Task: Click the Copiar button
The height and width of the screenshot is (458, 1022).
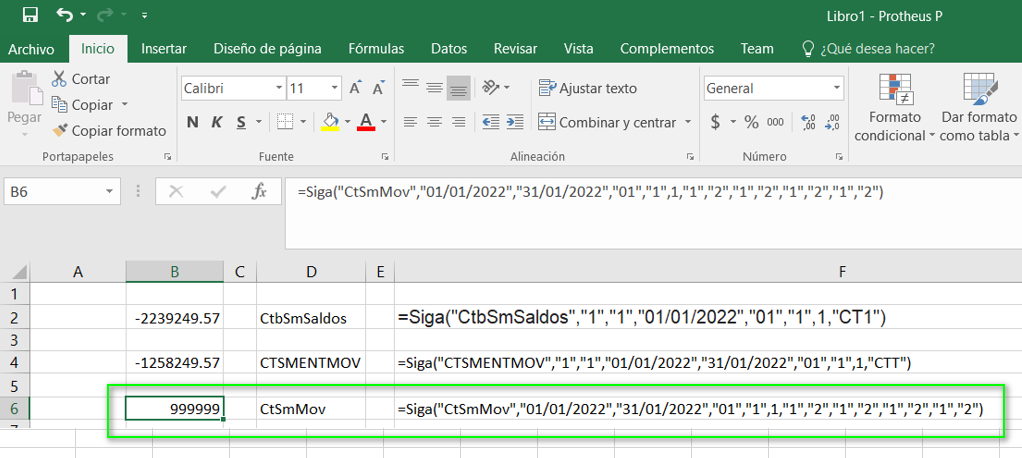Action: (x=83, y=105)
